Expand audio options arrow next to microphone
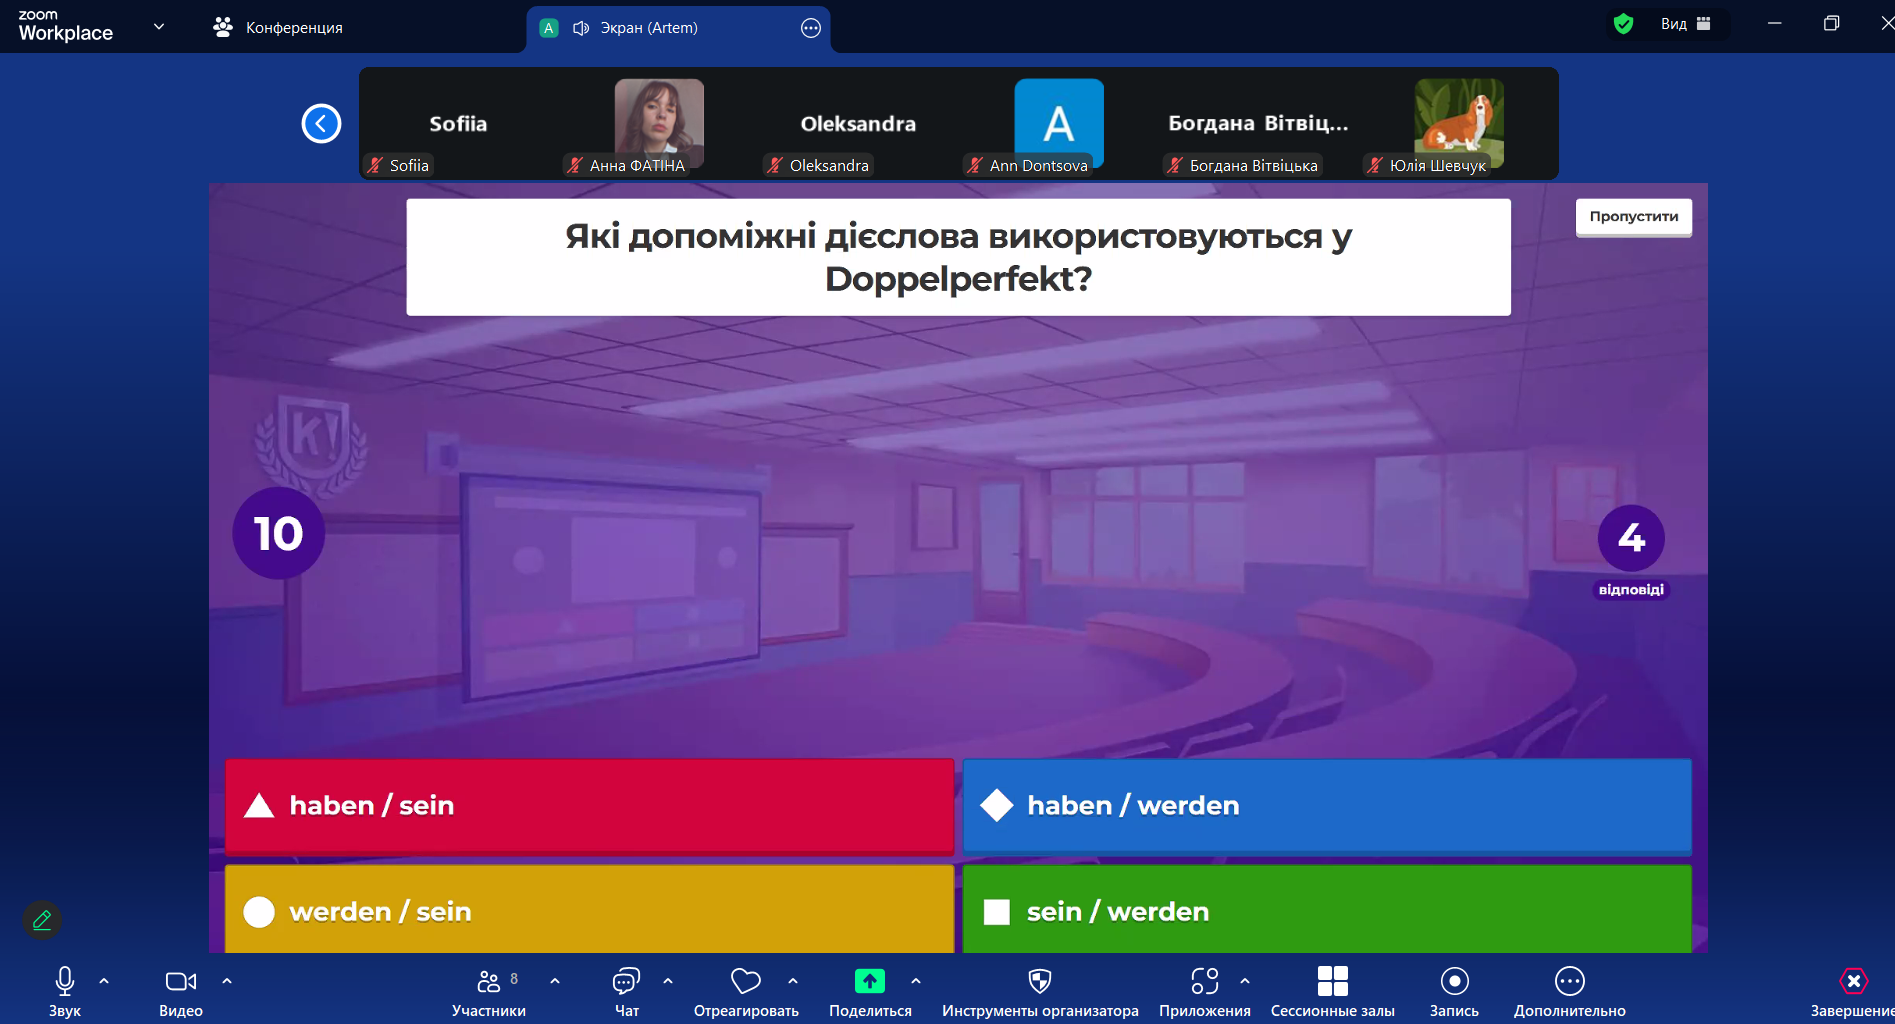This screenshot has height=1024, width=1895. pos(104,981)
